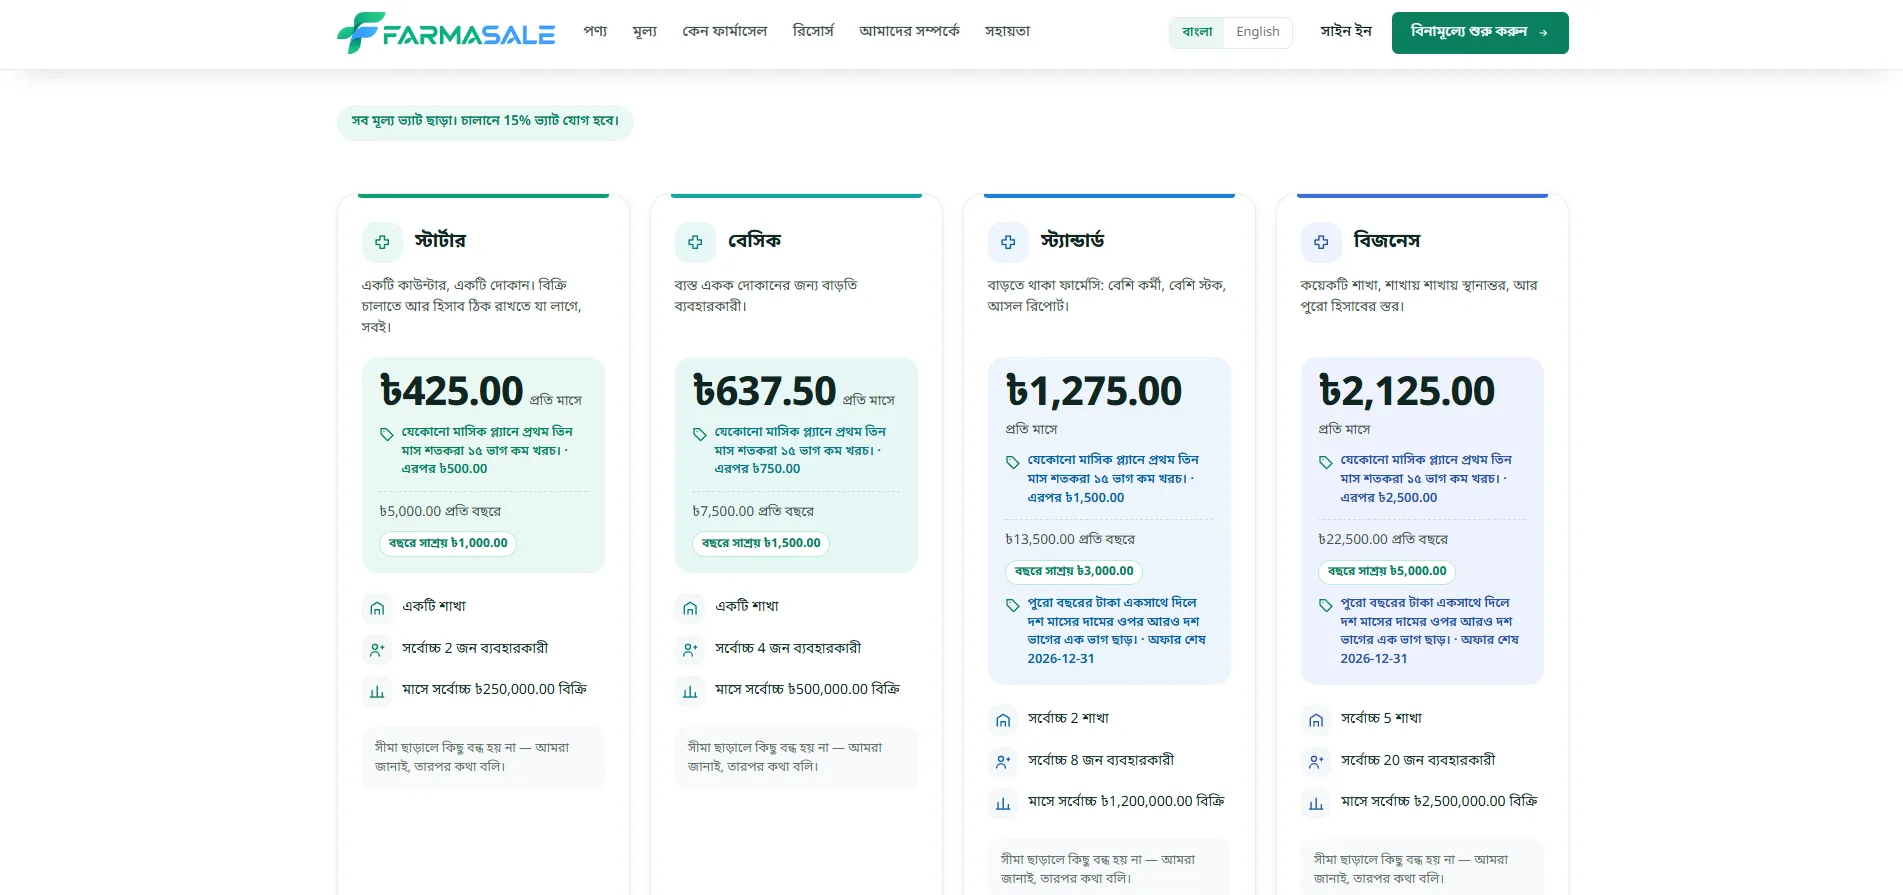Screen dimensions: 1903x895
Task: Click ৳22,500.00 প্রতি বছরে text
Action: [1383, 539]
